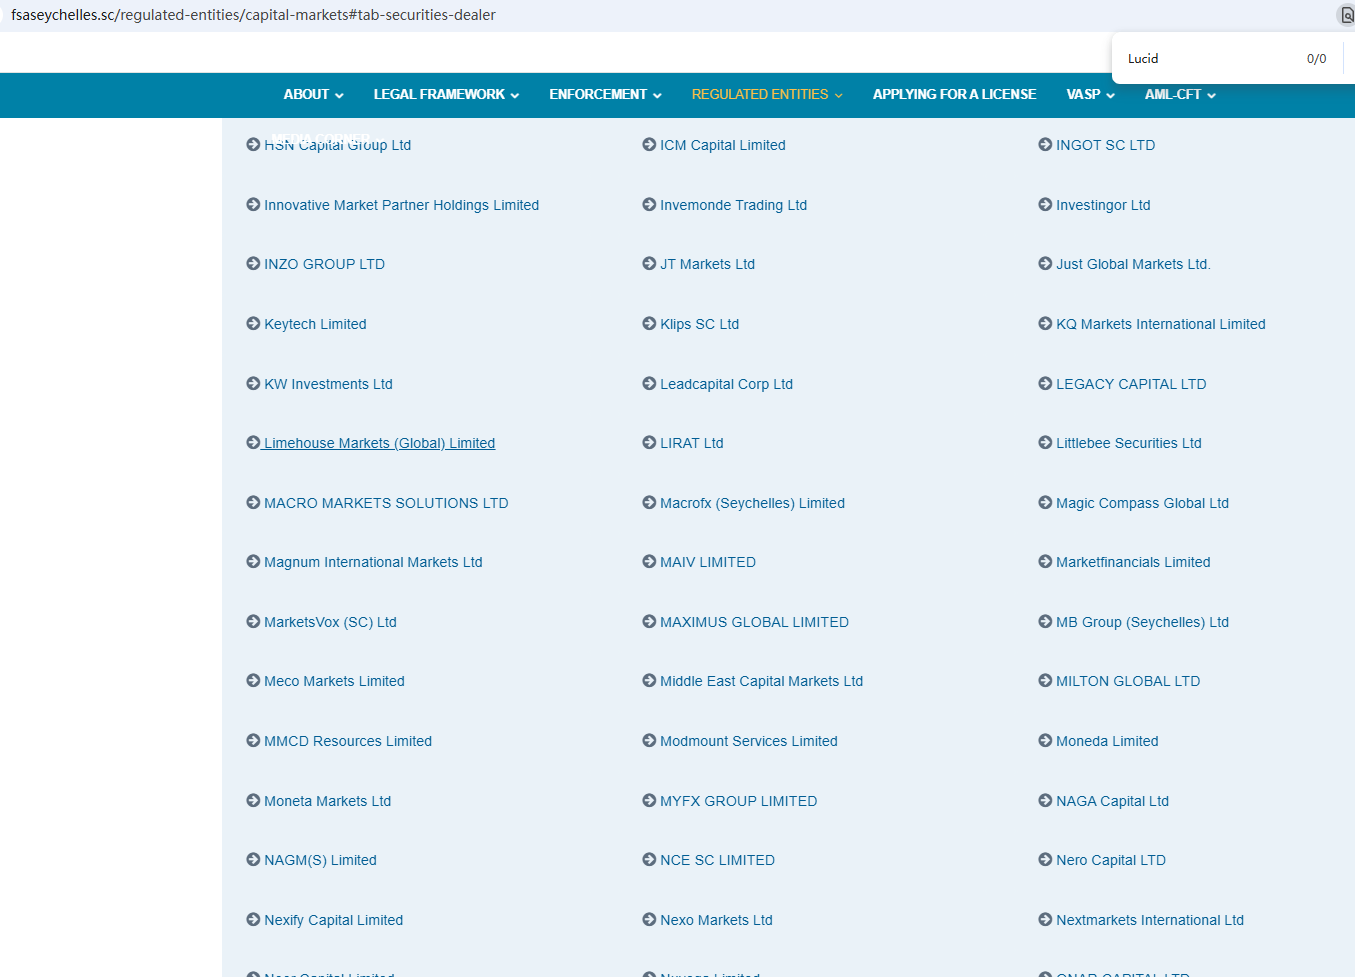Click the Lucid find-in-page search box
This screenshot has width=1355, height=977.
coord(1210,59)
